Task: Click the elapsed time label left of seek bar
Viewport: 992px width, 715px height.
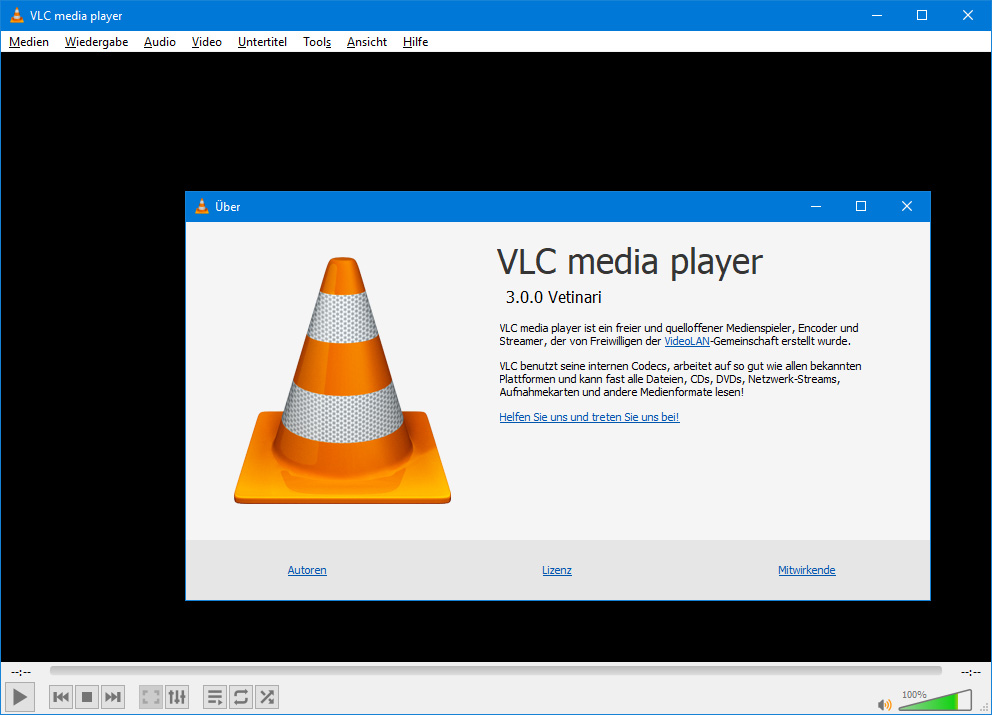Action: click(x=21, y=672)
